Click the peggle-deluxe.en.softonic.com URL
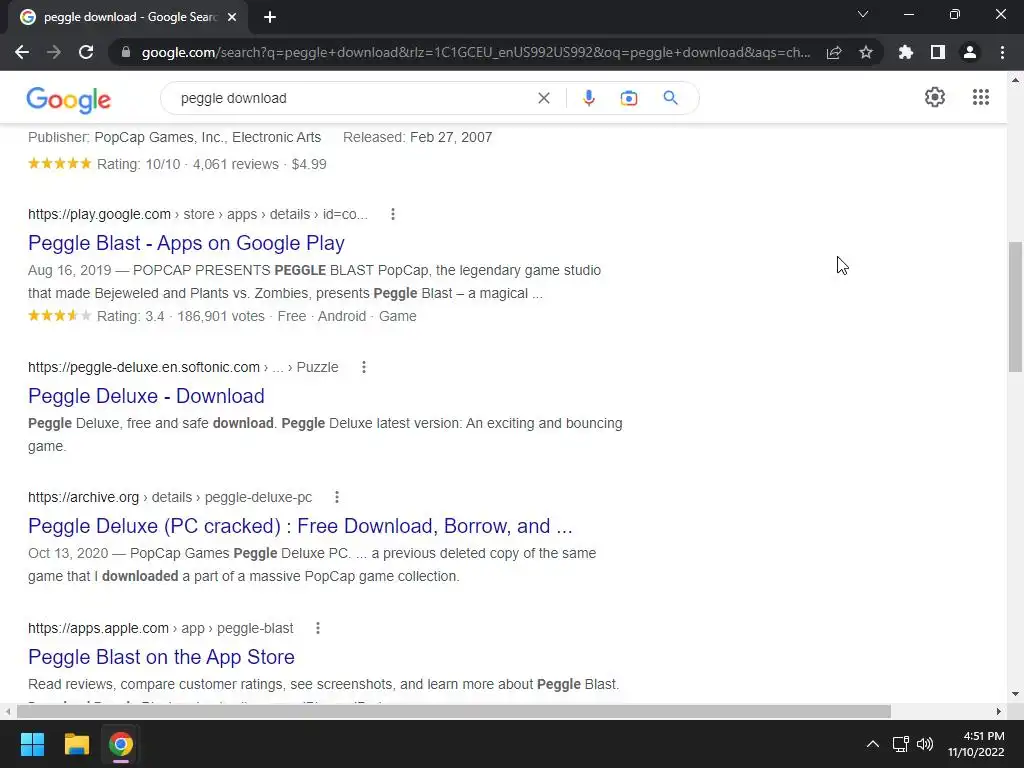1024x768 pixels. click(x=183, y=367)
